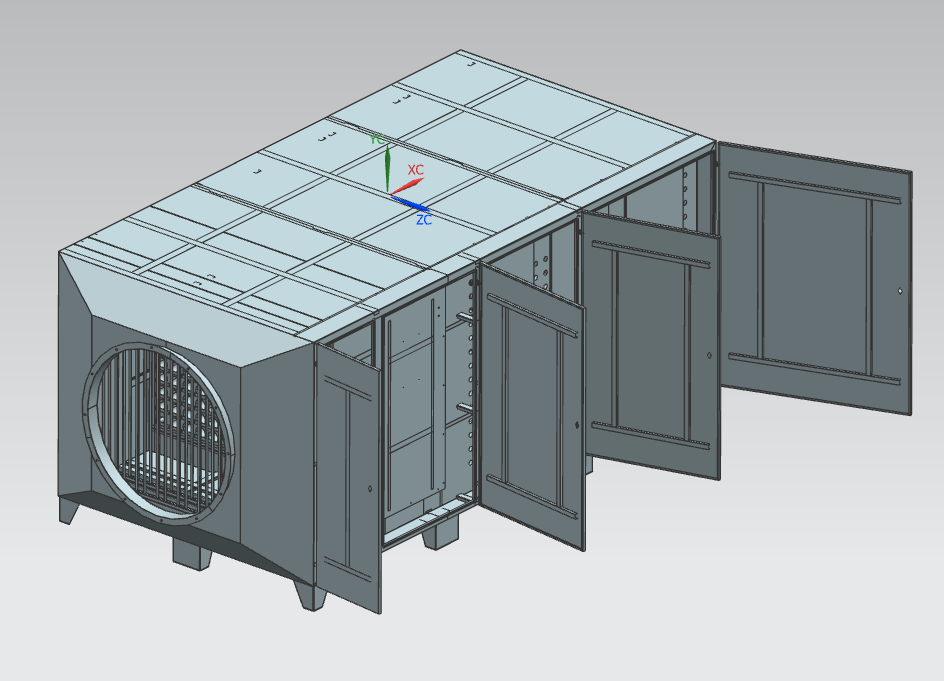Click the XC axis label
Screen dimensions: 944x681
click(x=415, y=170)
